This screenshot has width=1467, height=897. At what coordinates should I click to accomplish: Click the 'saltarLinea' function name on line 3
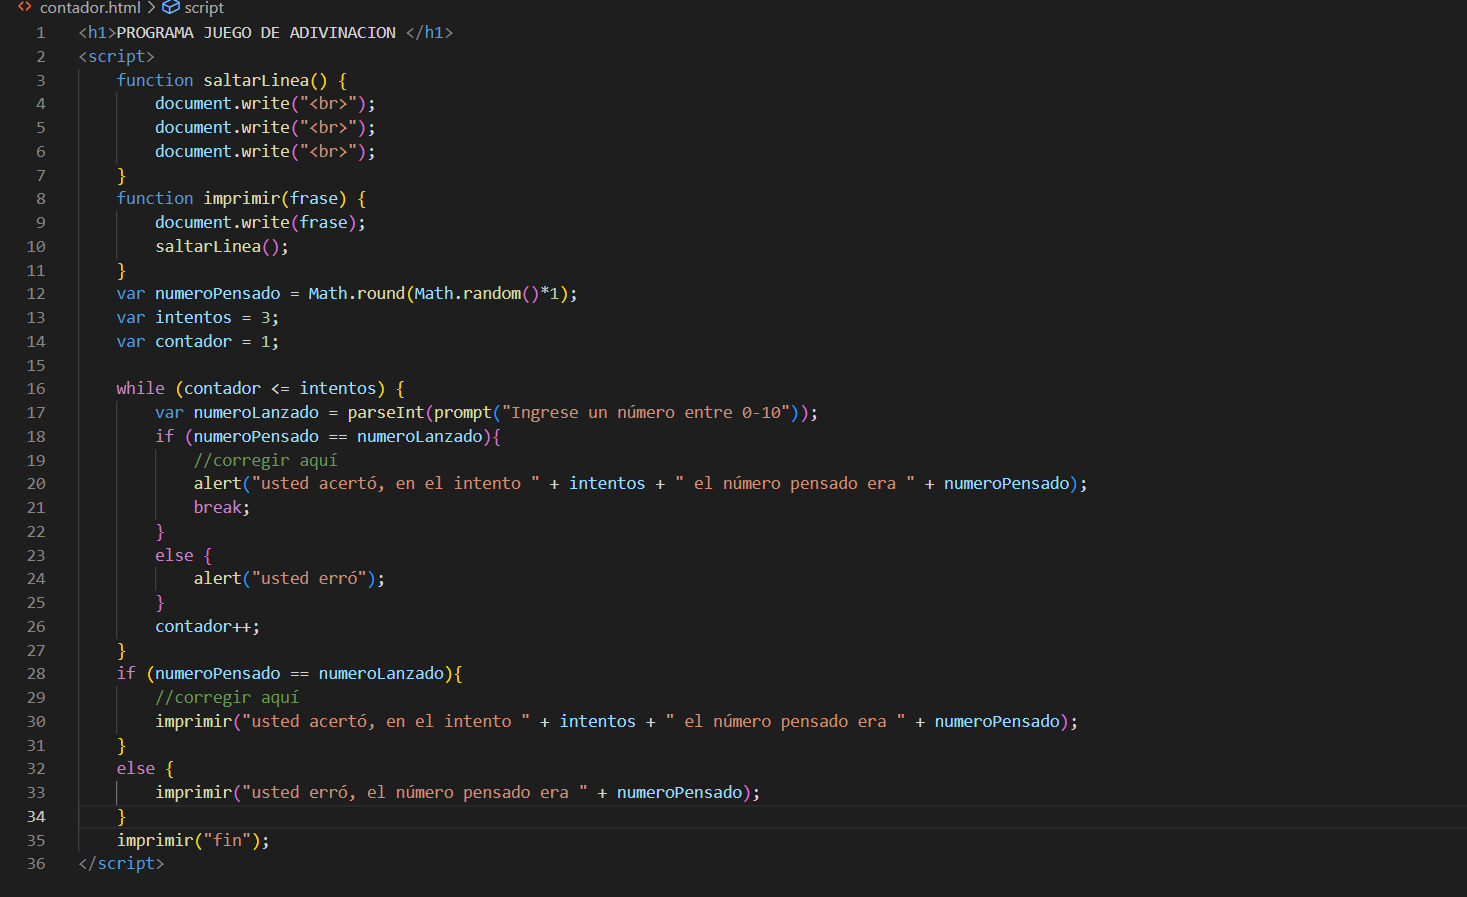tap(256, 80)
